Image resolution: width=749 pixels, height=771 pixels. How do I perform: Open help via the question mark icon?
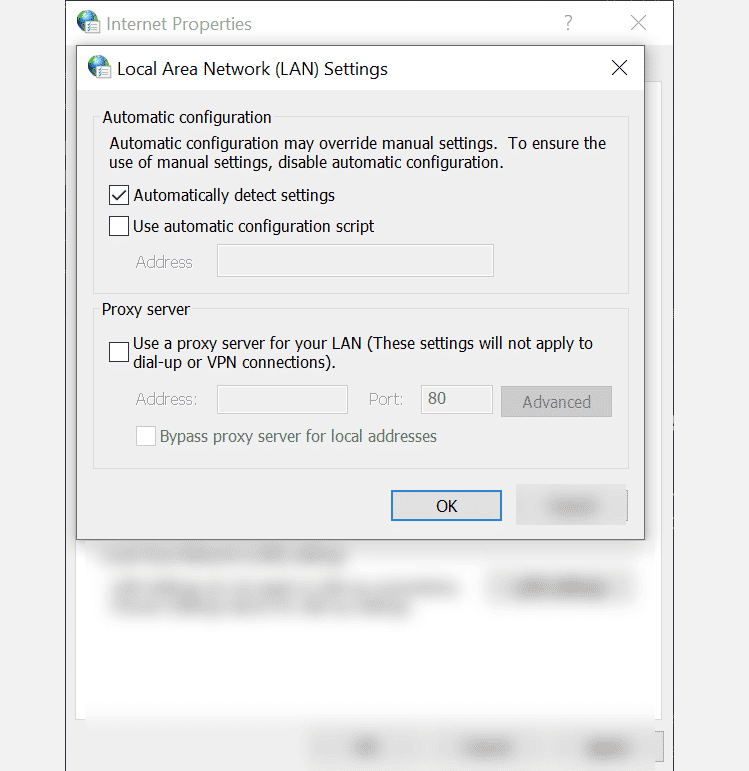click(x=568, y=23)
